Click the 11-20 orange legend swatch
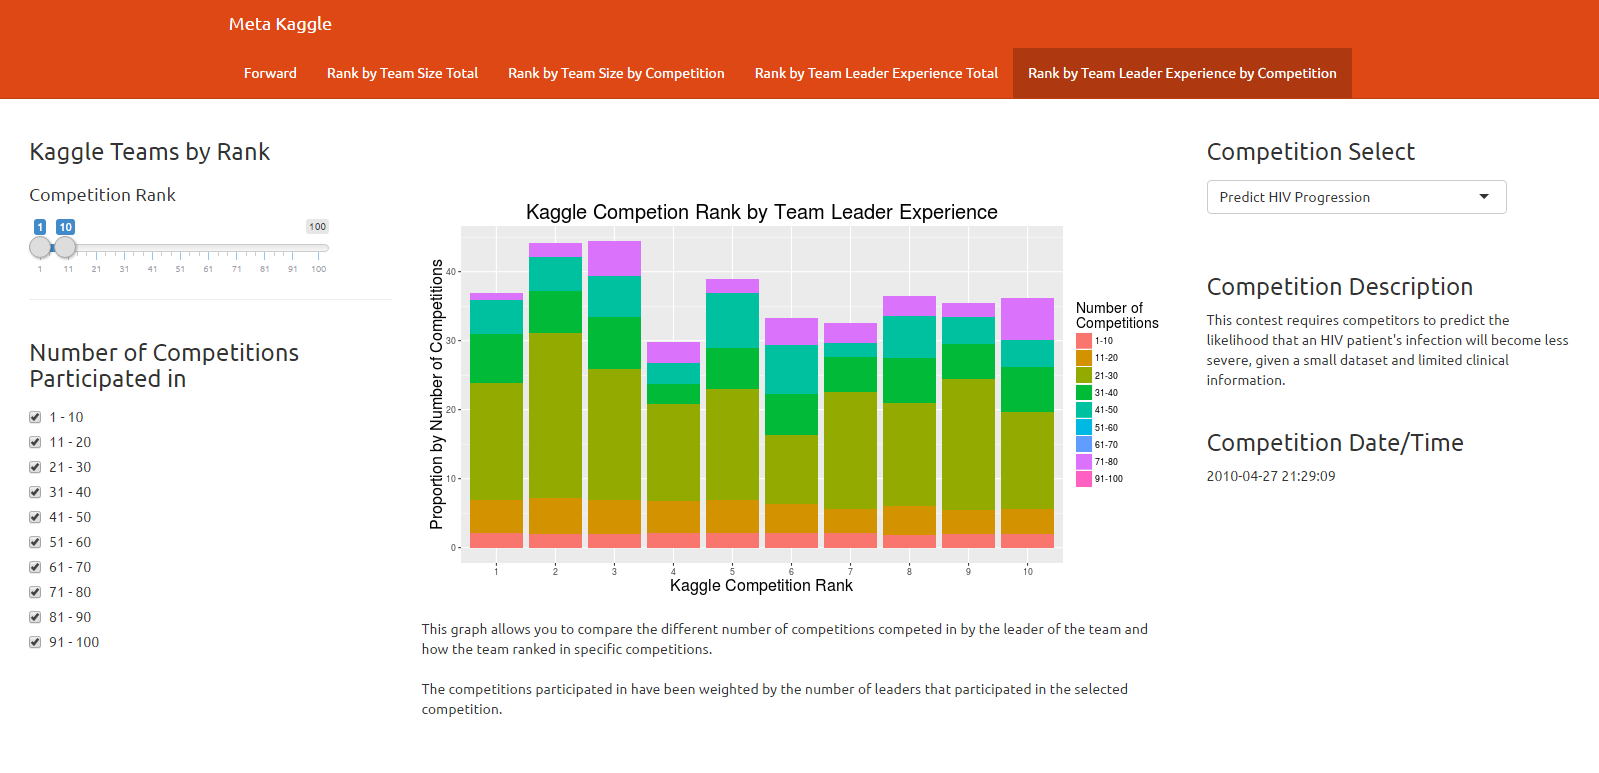This screenshot has height=773, width=1599. [1084, 358]
